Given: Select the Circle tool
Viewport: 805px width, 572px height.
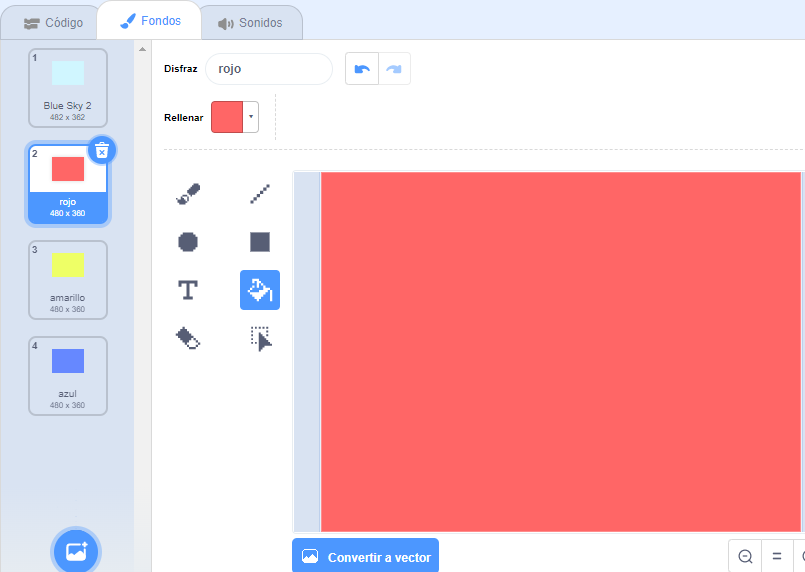Looking at the screenshot, I should (188, 242).
